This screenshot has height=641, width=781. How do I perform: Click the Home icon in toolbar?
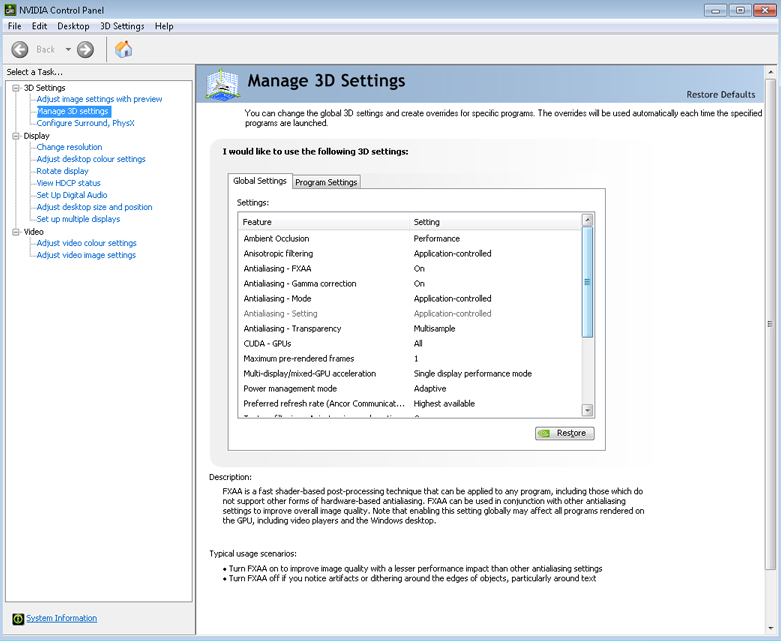(x=124, y=49)
